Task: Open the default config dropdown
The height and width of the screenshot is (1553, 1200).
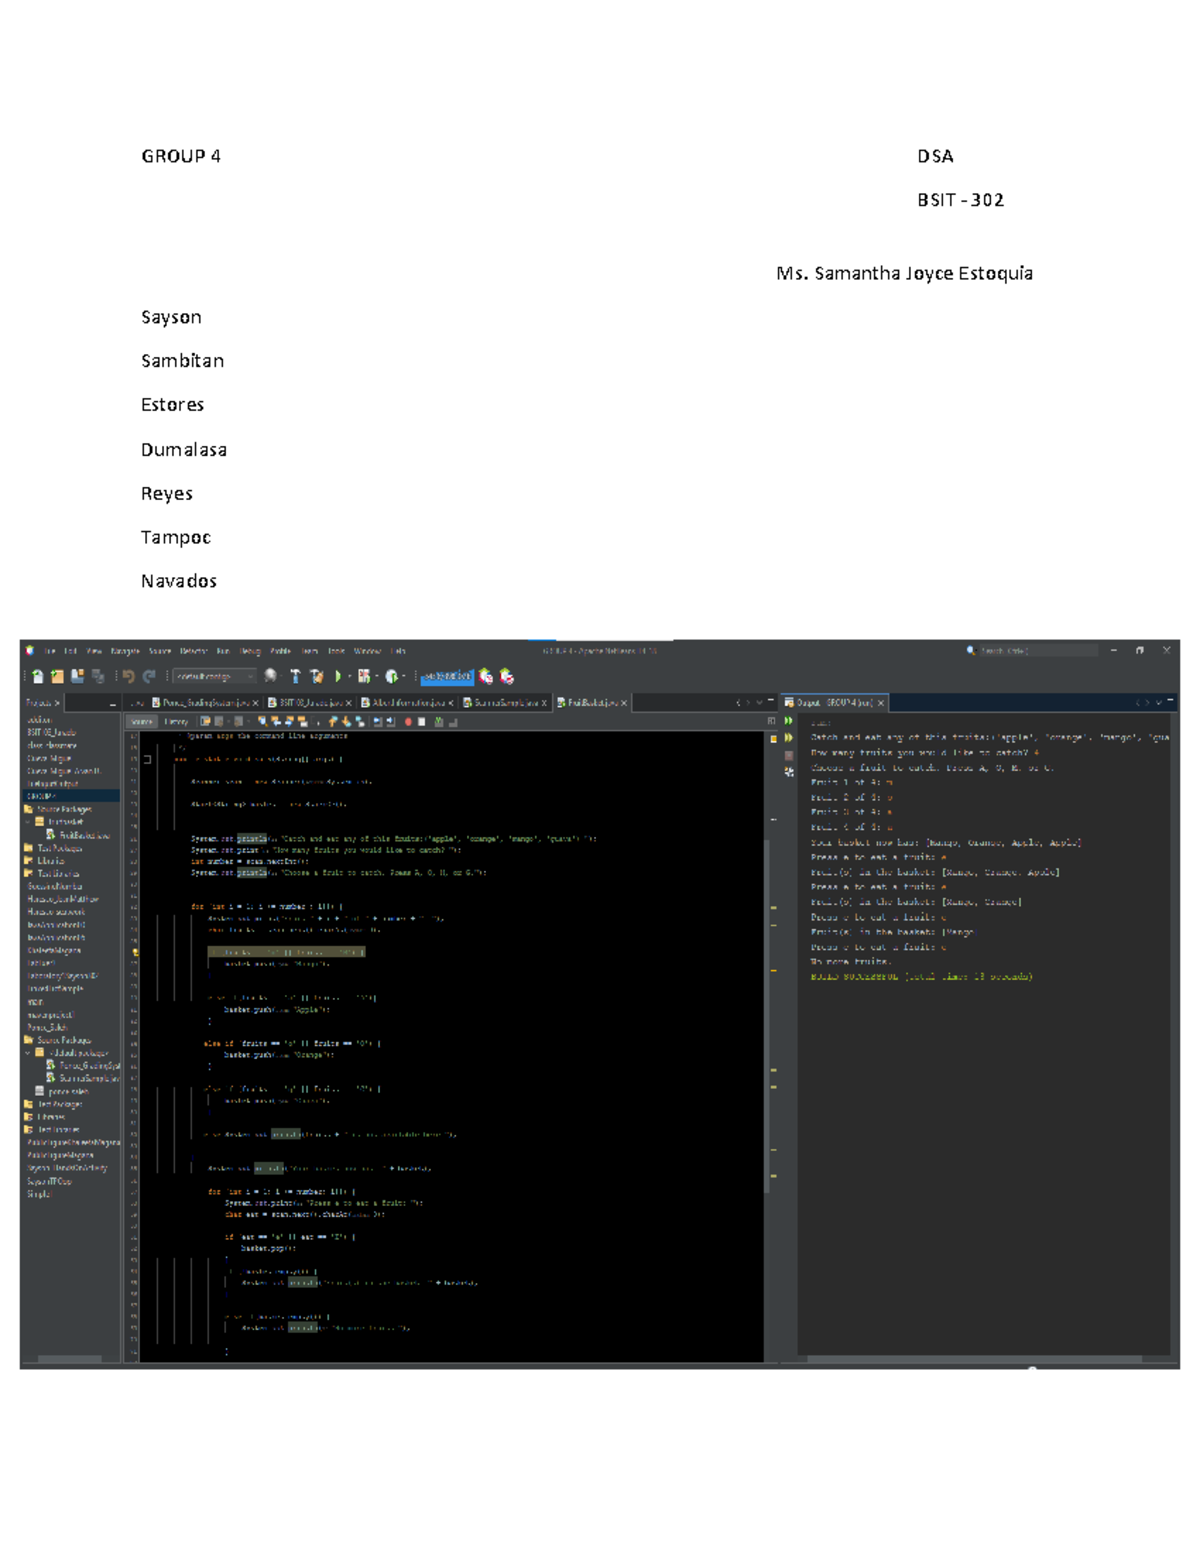Action: coord(214,677)
